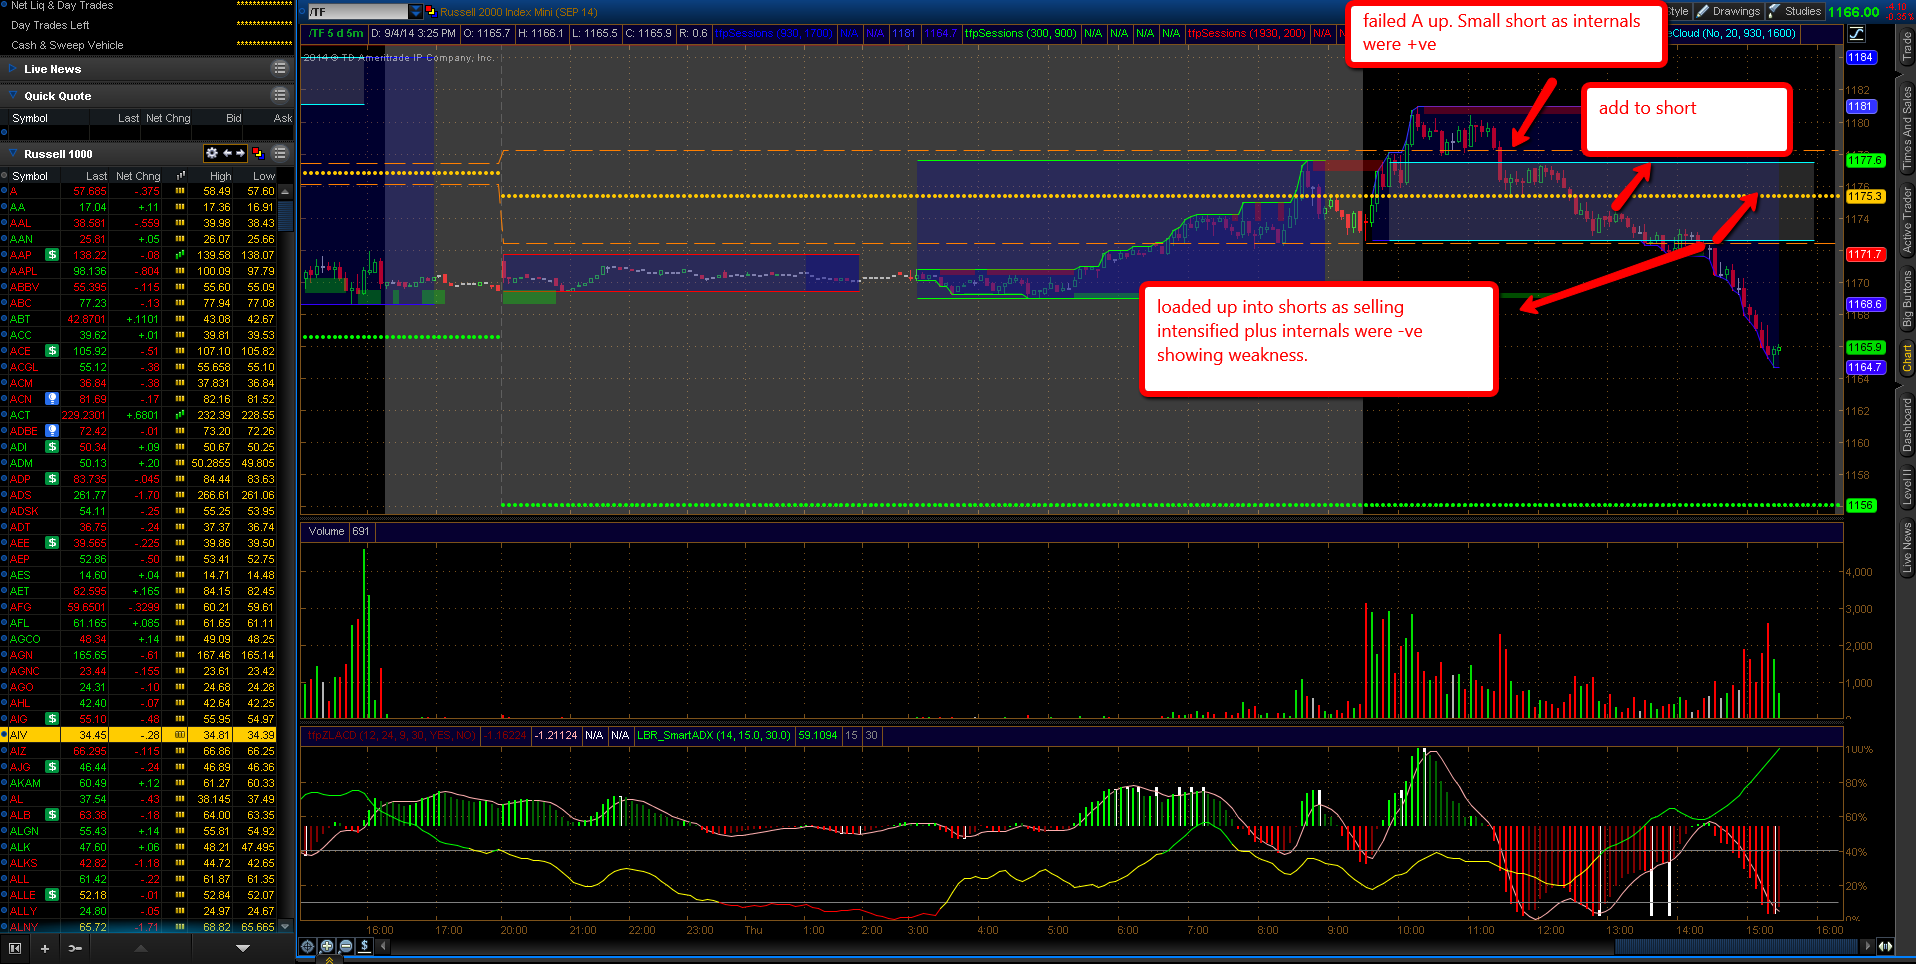Collapse the left sidebar panel
The image size is (1916, 964).
[15, 948]
